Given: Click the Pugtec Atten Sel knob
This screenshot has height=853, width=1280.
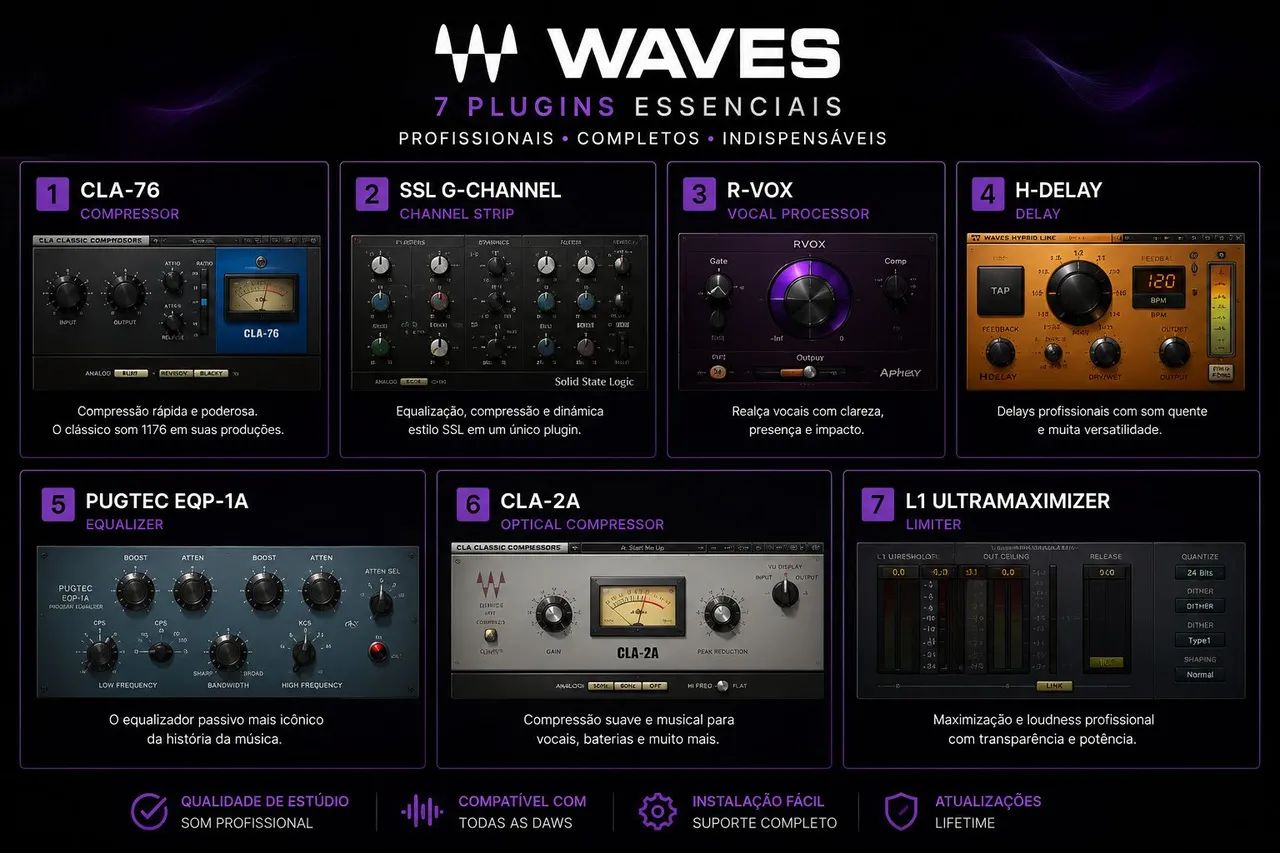Looking at the screenshot, I should (x=380, y=603).
